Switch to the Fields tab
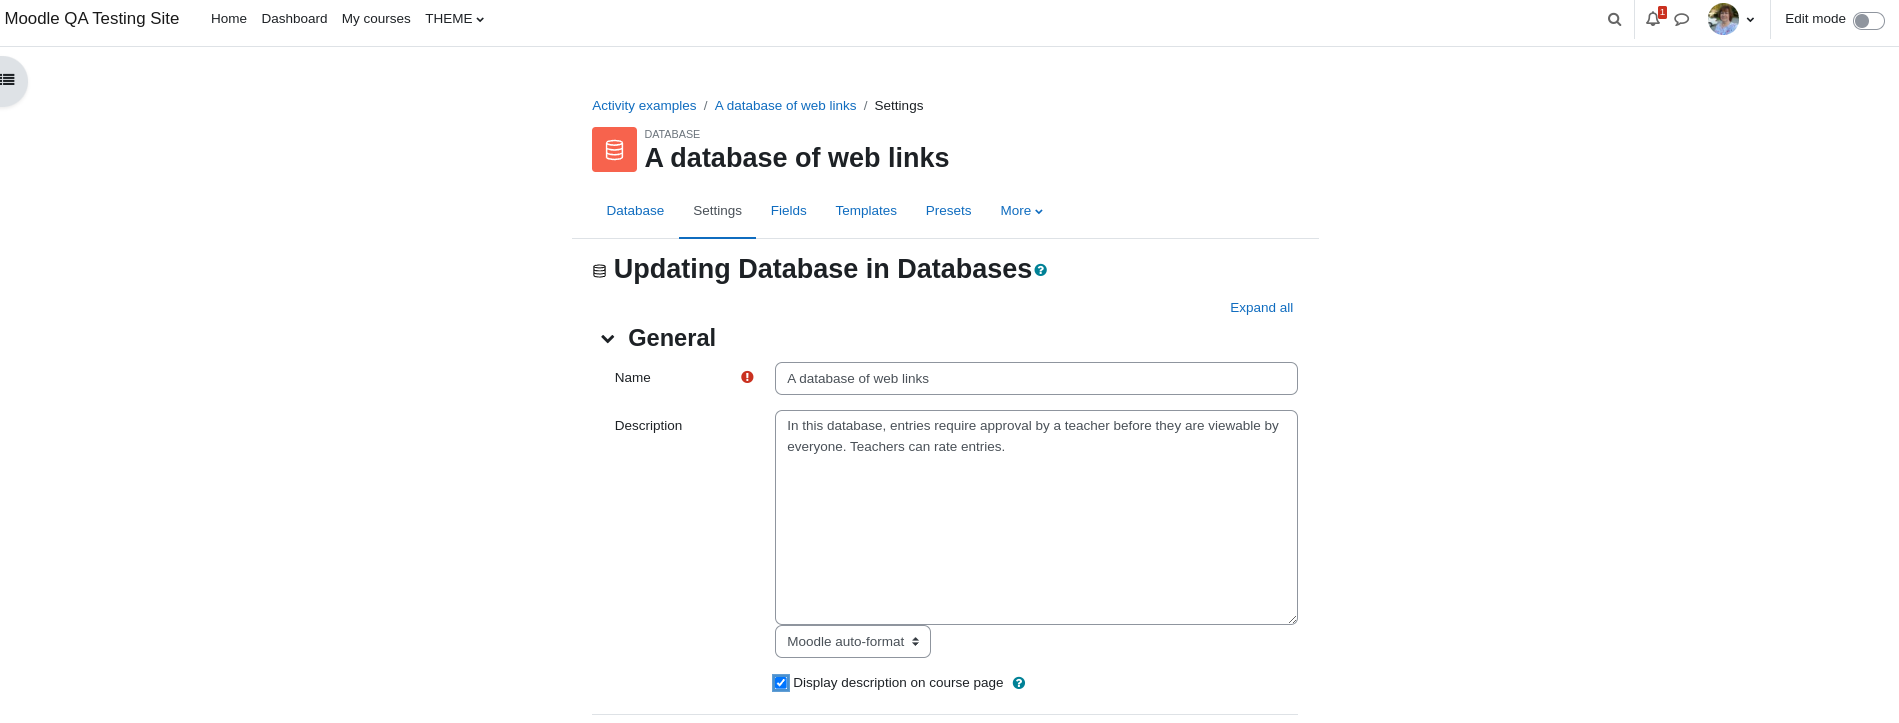The height and width of the screenshot is (723, 1899). (x=788, y=211)
